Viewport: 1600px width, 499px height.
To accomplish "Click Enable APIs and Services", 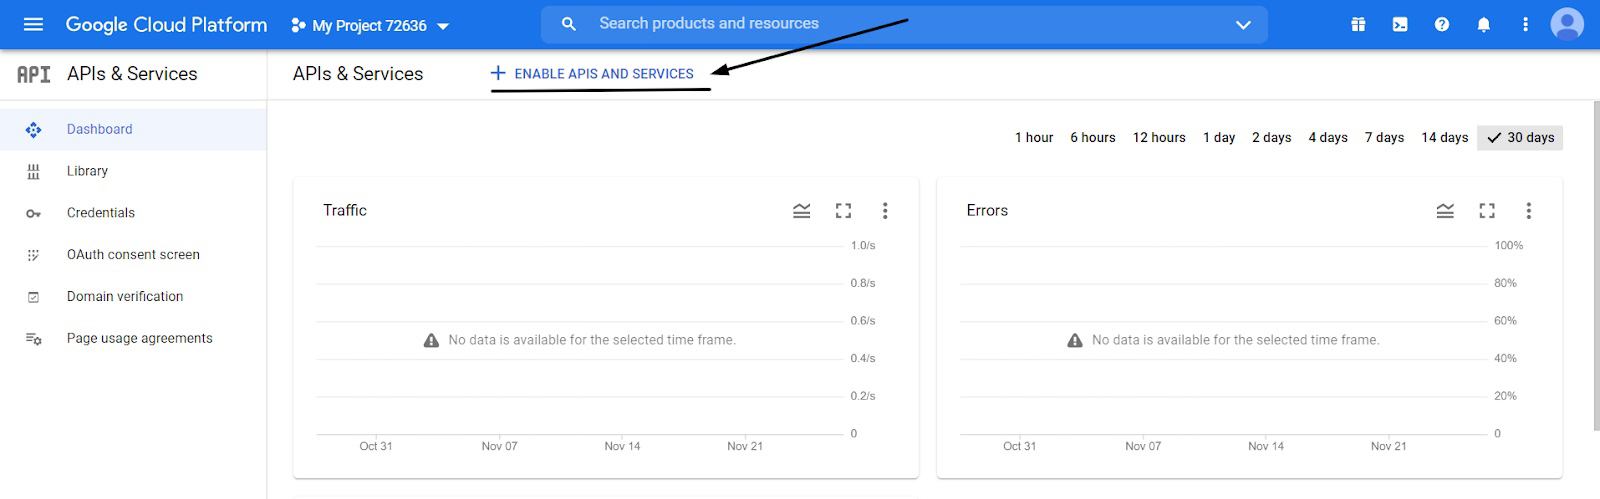I will [x=593, y=74].
